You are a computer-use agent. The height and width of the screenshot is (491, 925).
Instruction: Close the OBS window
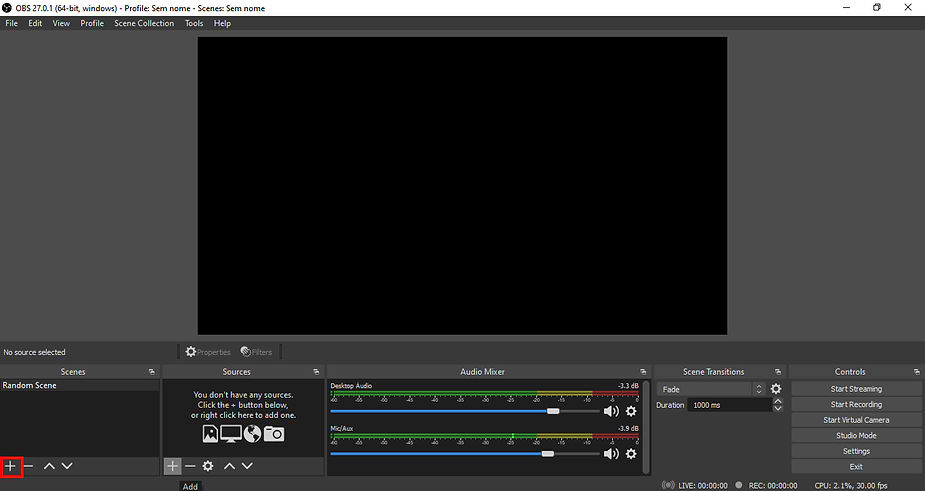pos(908,8)
